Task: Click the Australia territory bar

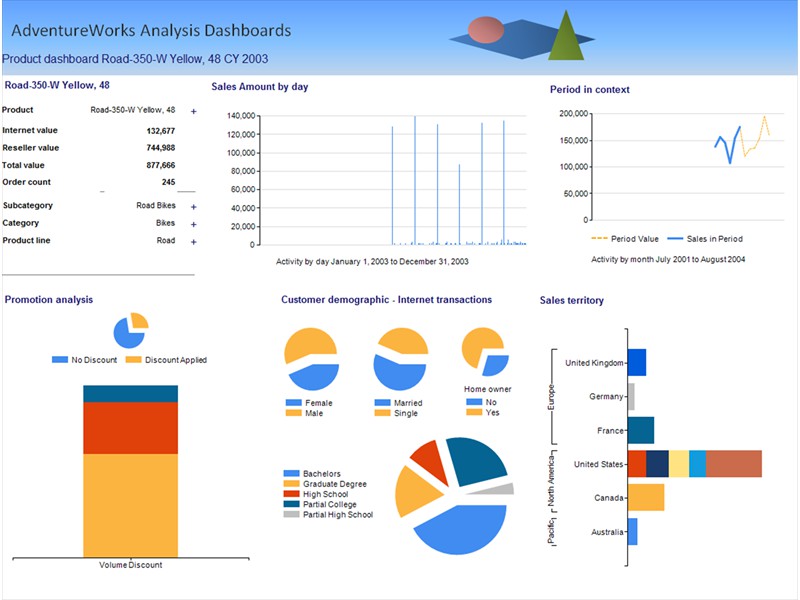Action: [x=633, y=532]
